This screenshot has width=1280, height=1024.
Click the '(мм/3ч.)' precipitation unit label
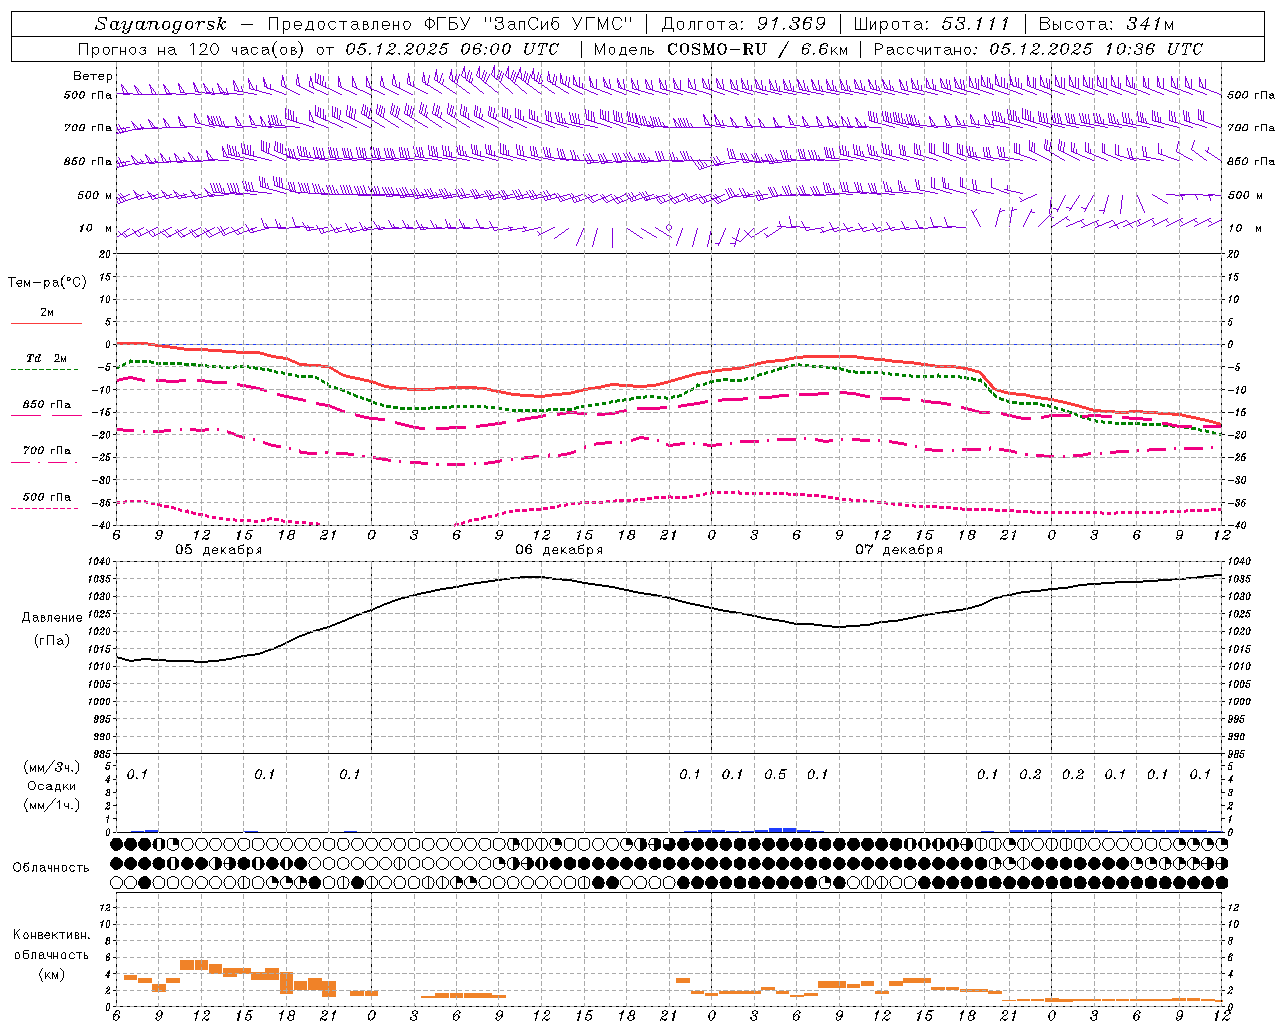pos(52,767)
